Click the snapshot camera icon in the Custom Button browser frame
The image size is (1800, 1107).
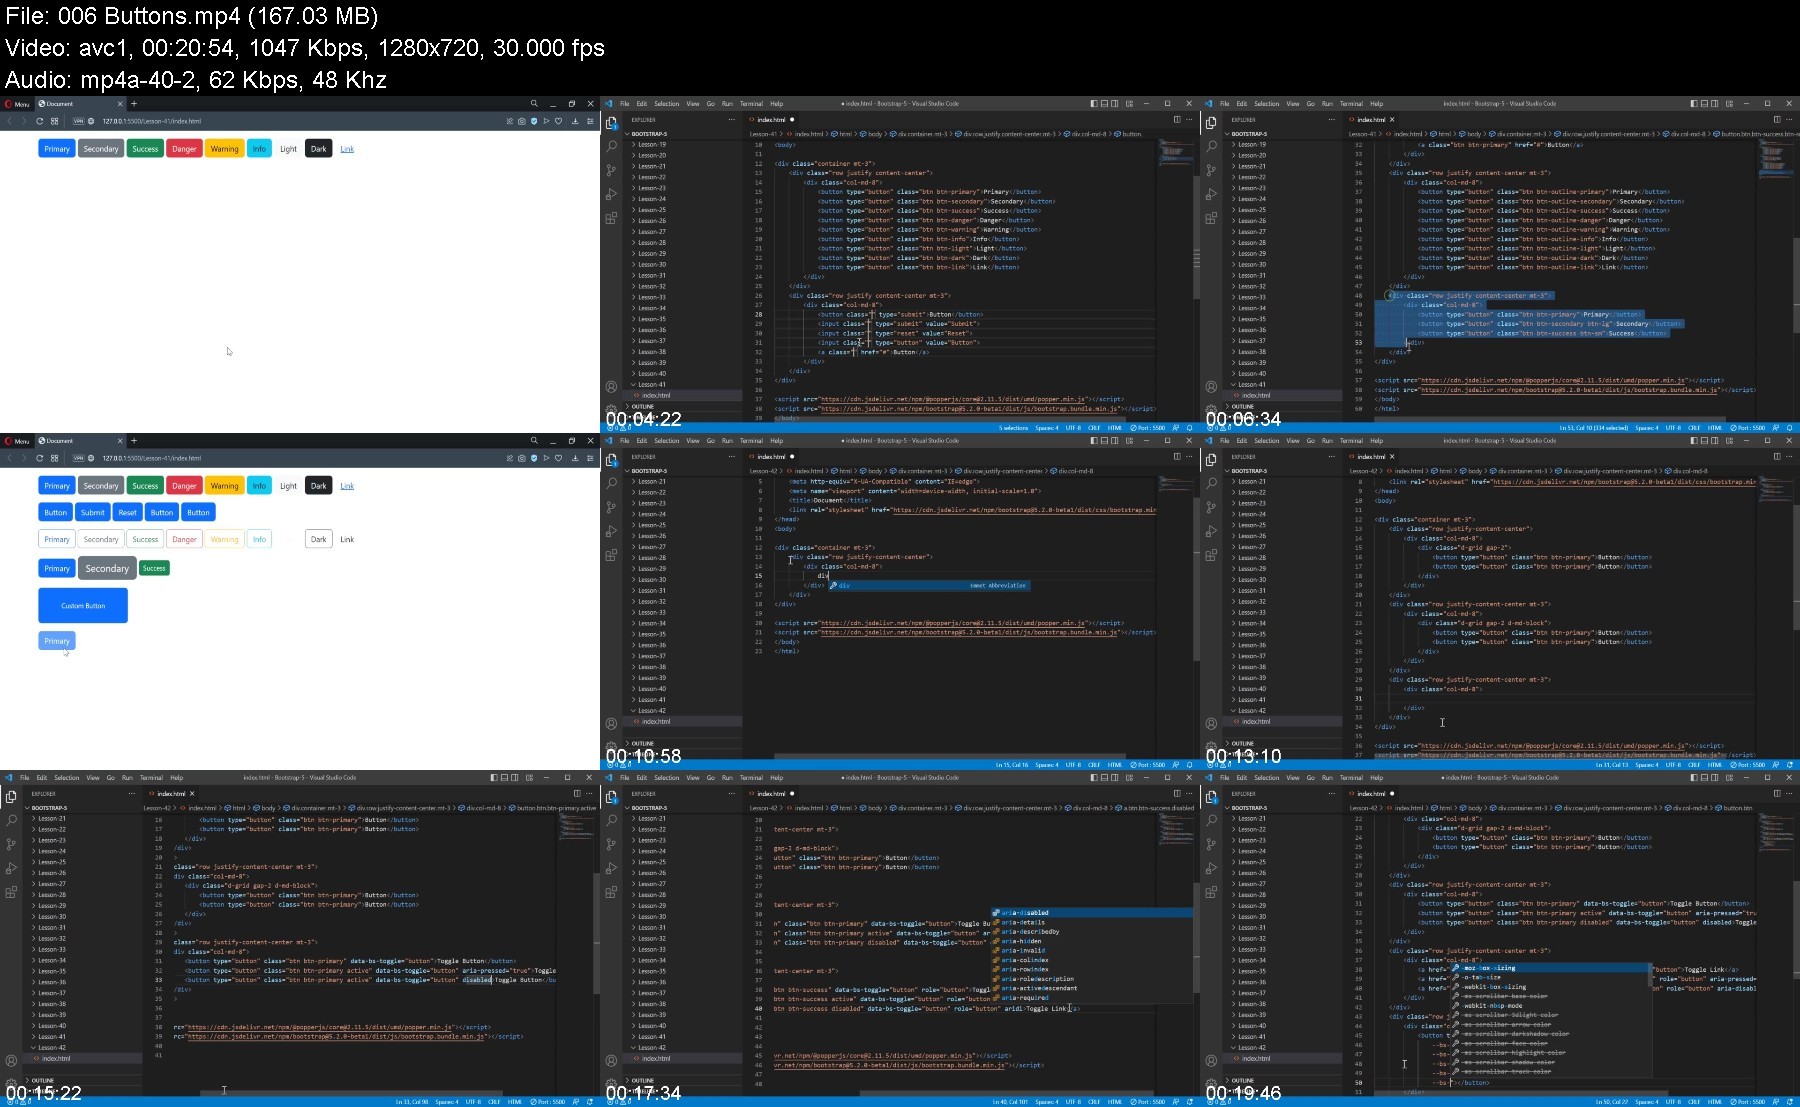click(521, 458)
